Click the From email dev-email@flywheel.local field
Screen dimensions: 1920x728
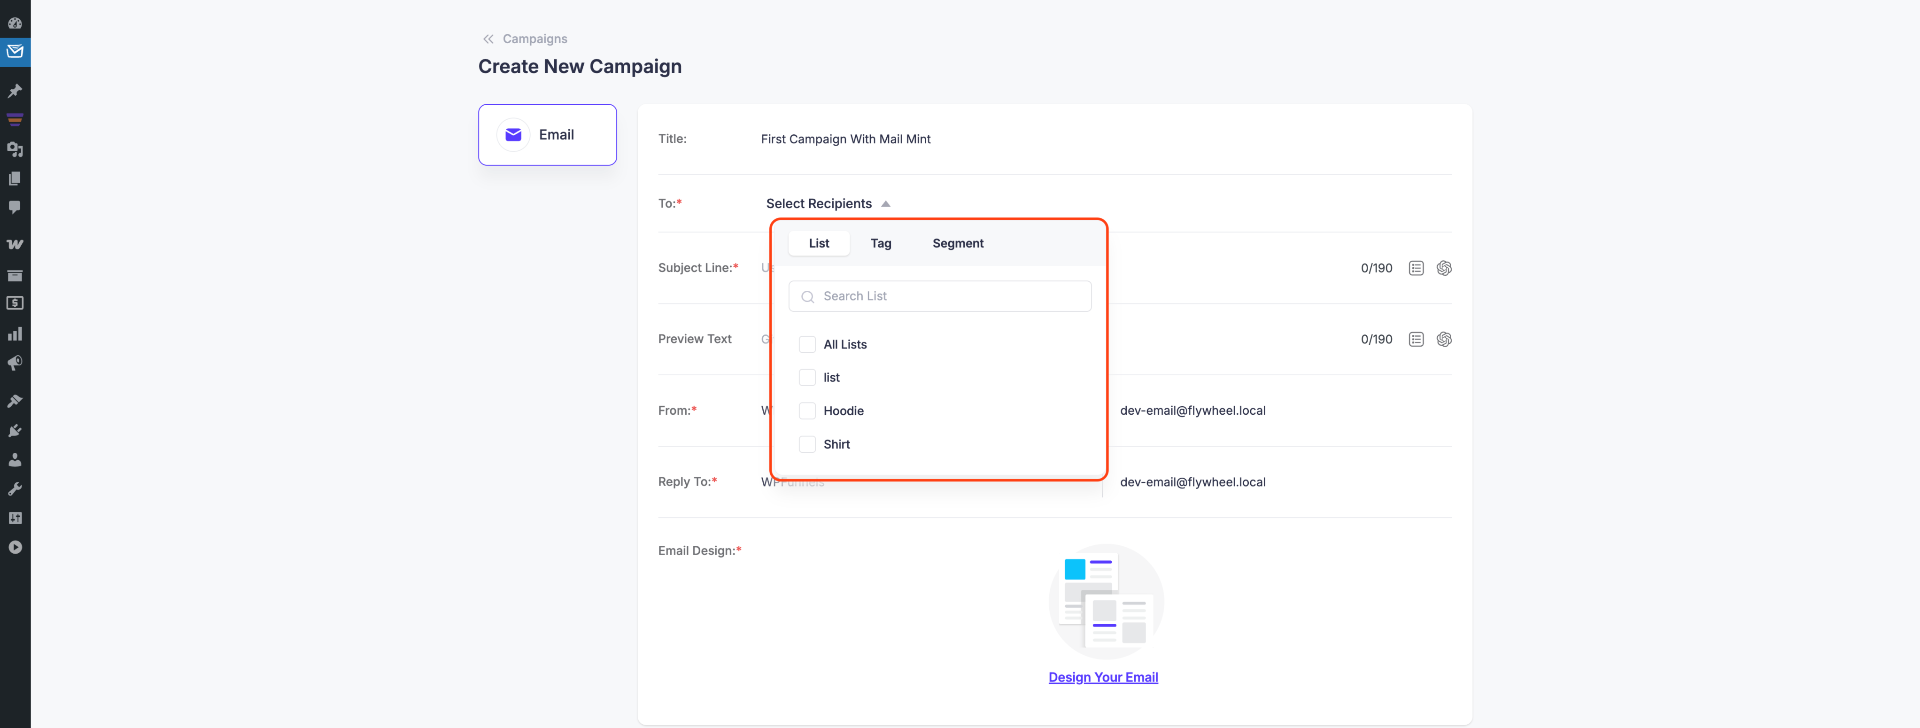1193,411
